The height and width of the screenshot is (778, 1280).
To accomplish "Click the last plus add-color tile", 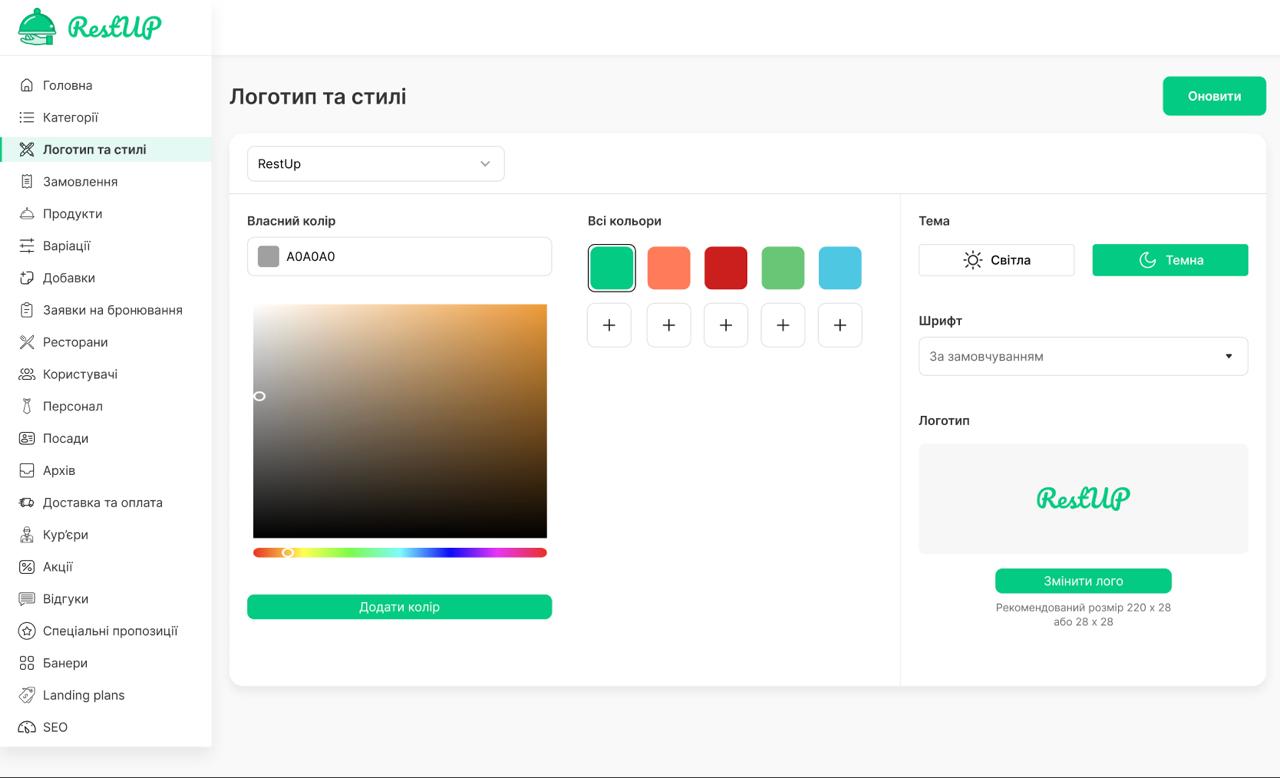I will [840, 325].
